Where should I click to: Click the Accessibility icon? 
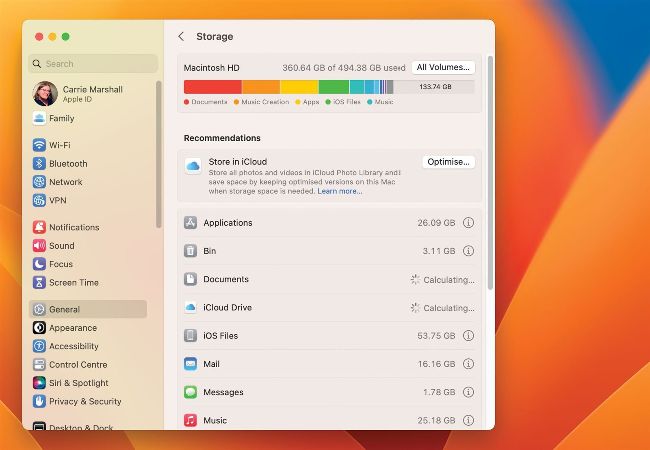coord(39,346)
